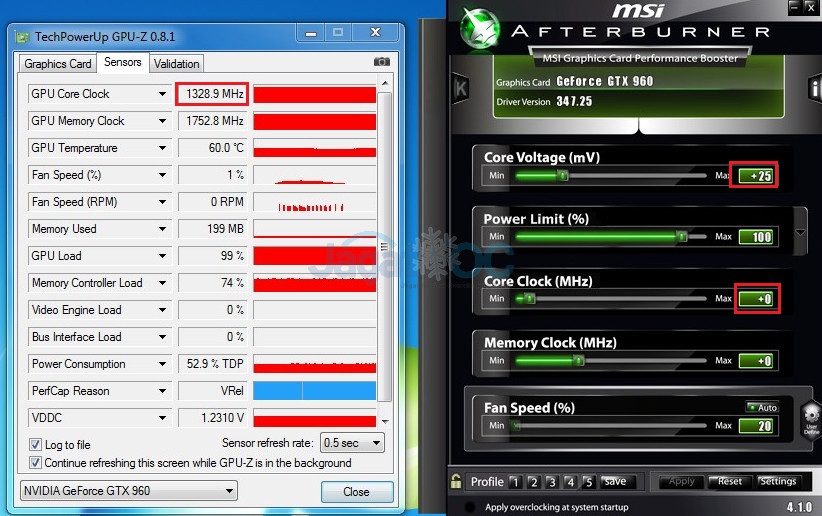
Task: Open Memory Used sensor dropdown
Action: coord(163,229)
